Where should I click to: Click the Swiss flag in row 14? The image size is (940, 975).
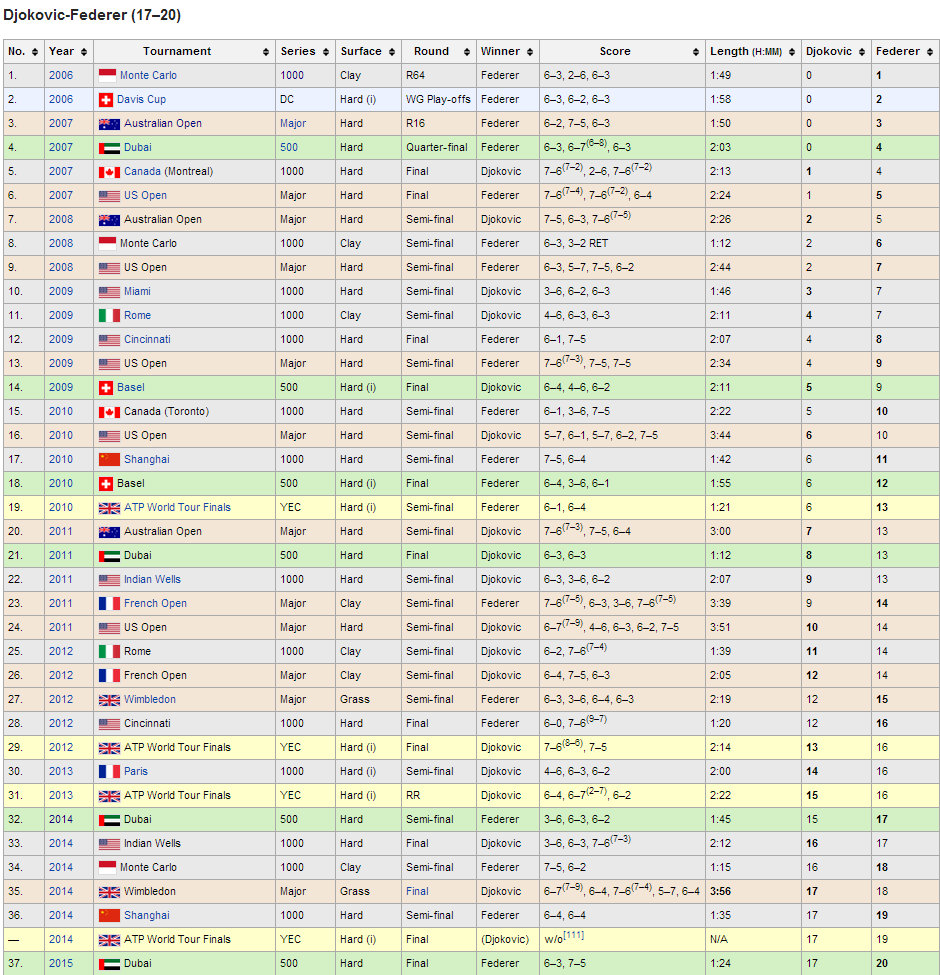coord(106,388)
